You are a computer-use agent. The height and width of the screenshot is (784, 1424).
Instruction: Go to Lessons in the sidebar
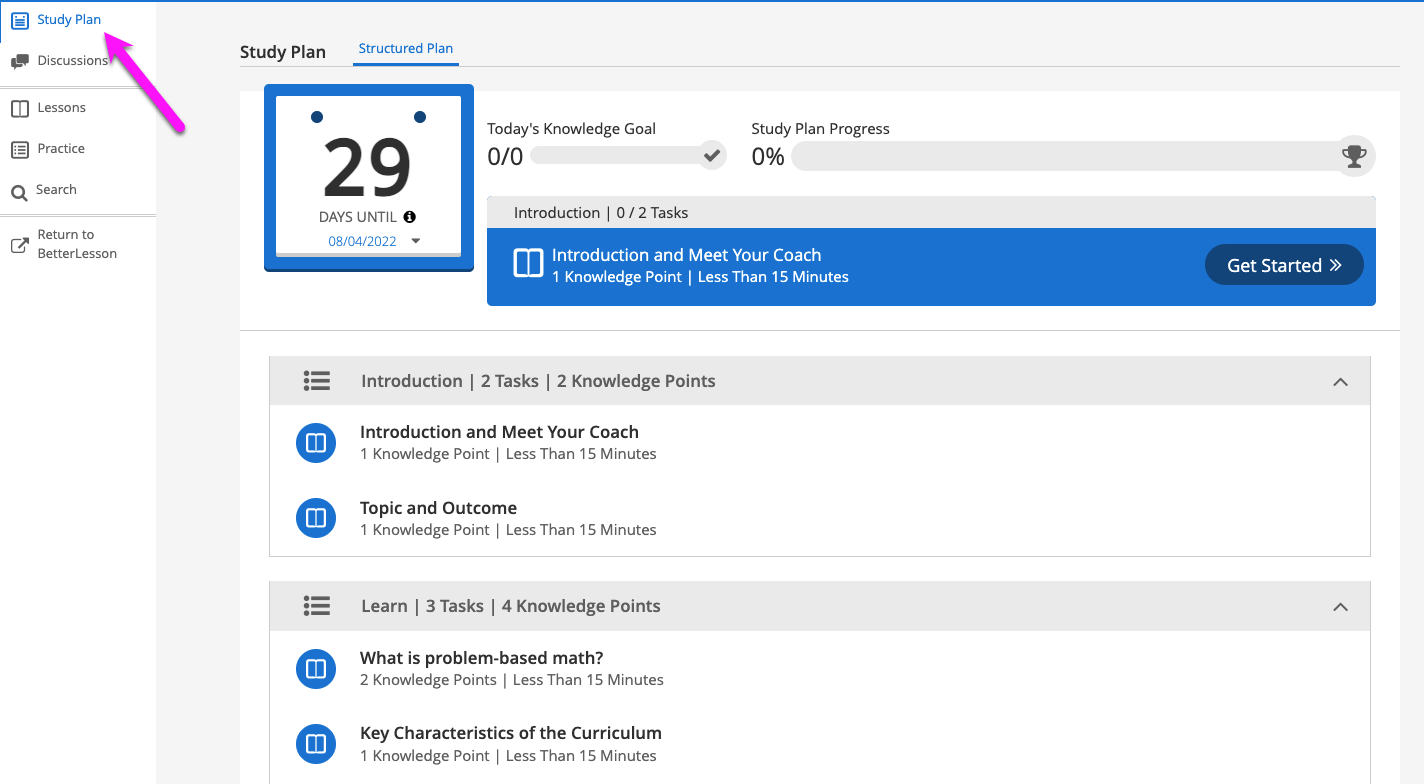(61, 108)
